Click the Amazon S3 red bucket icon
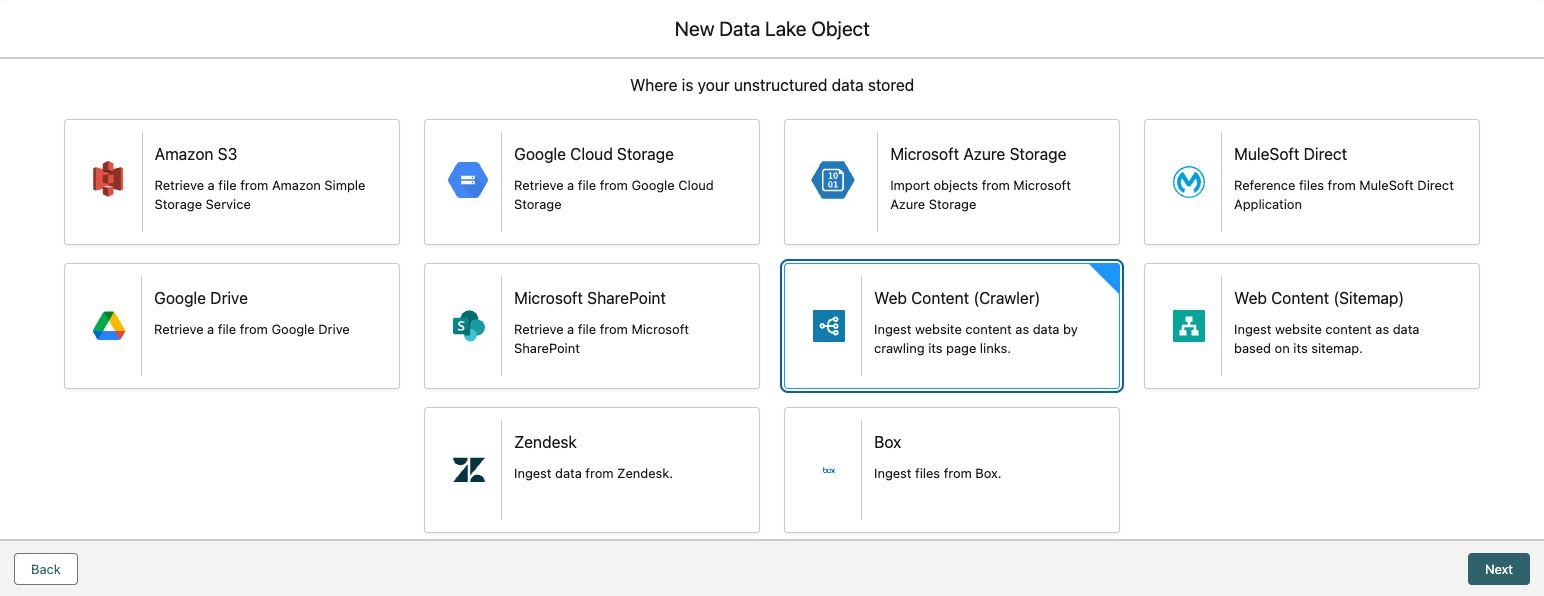 (108, 181)
